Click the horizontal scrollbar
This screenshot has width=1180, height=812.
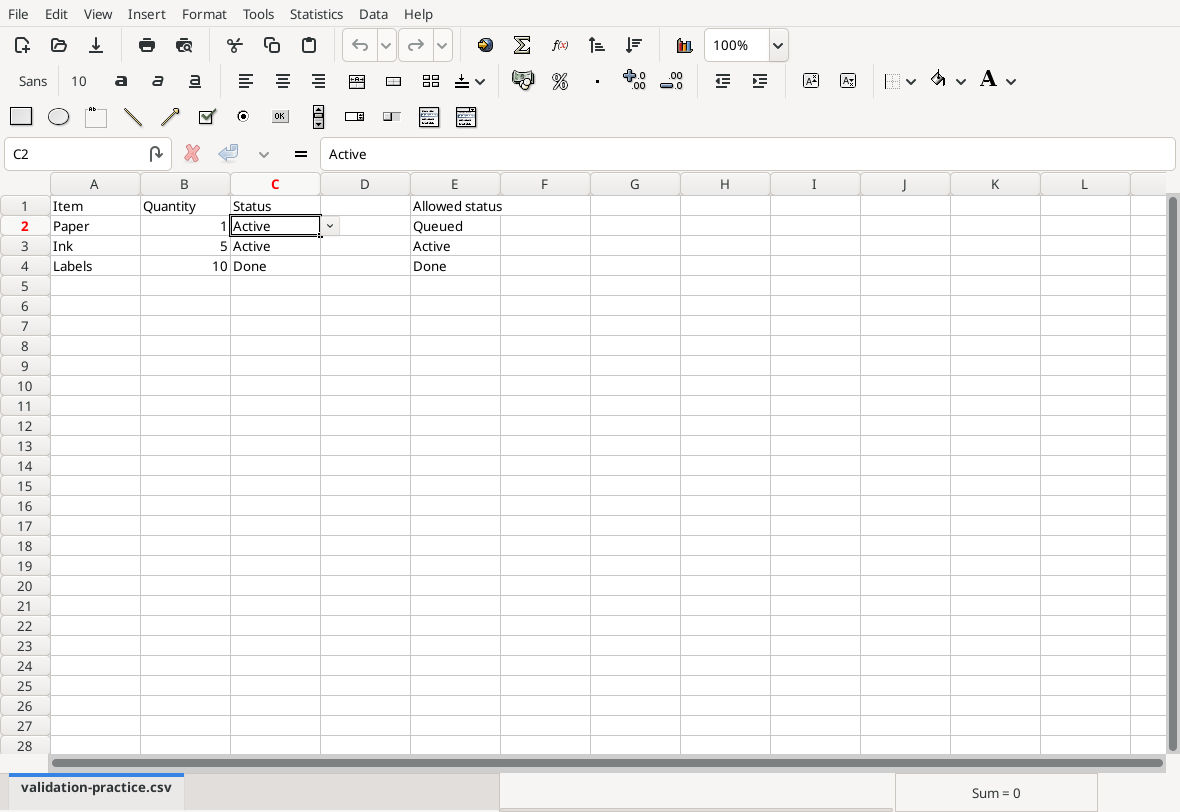[607, 763]
